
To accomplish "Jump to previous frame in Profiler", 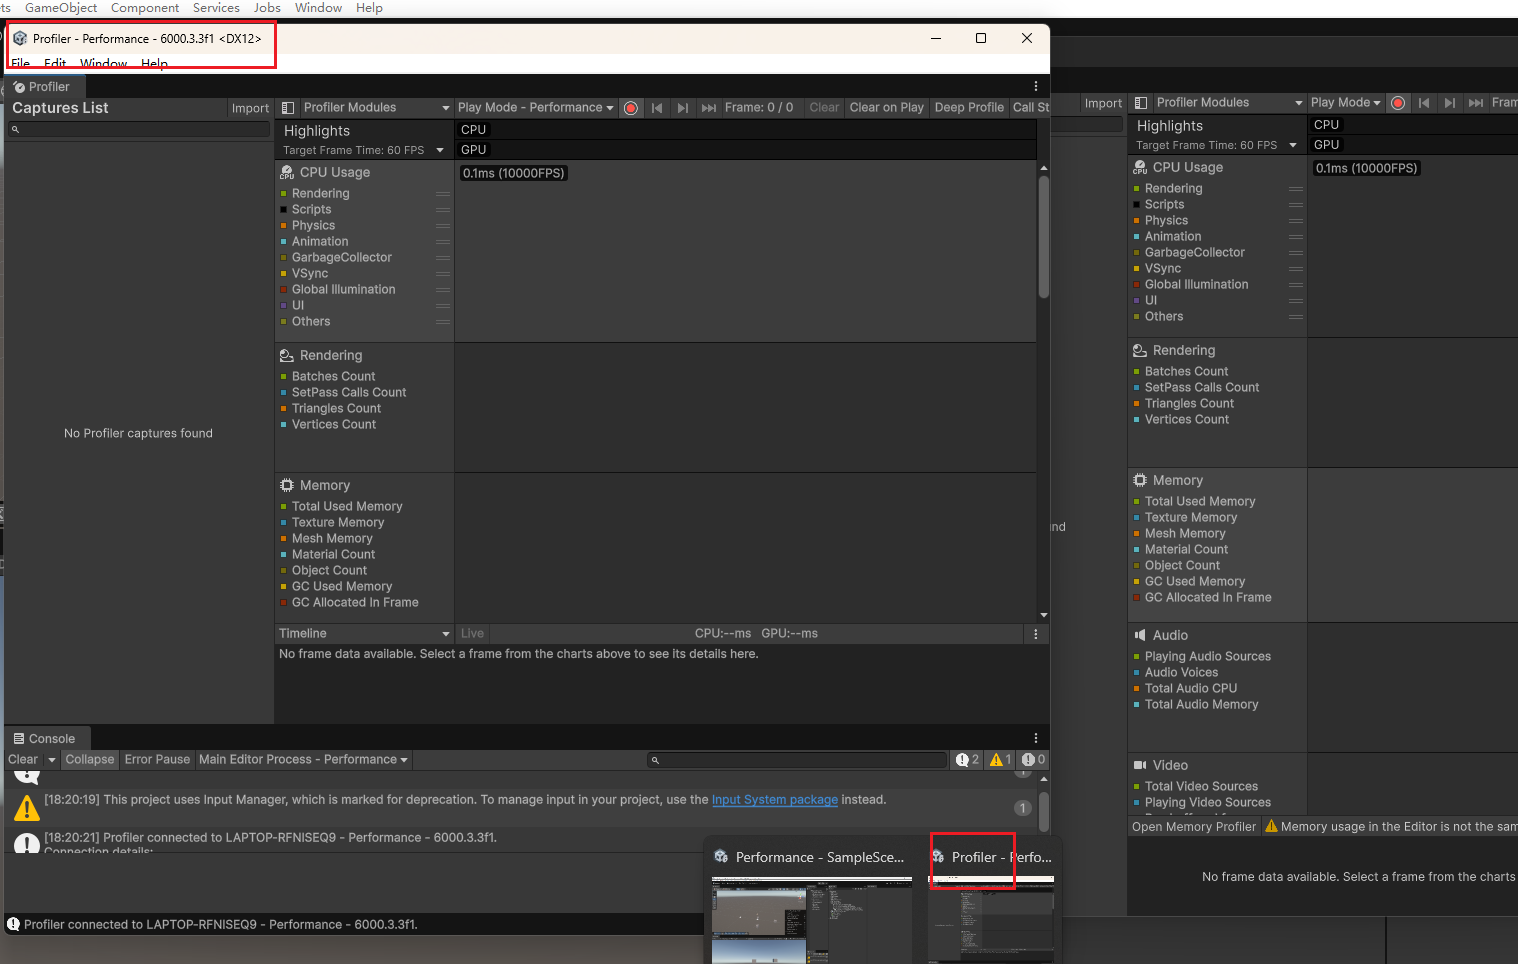I will [657, 108].
